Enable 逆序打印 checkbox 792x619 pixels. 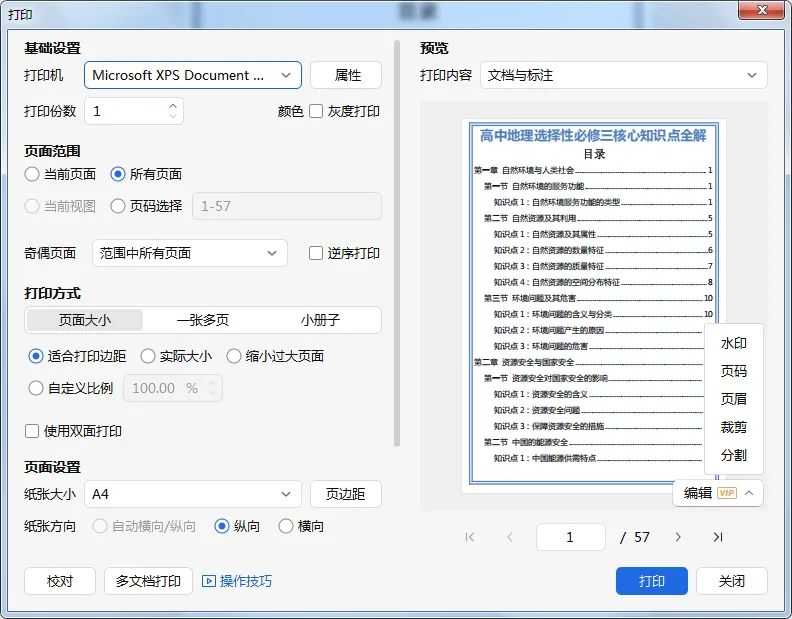pyautogui.click(x=316, y=253)
